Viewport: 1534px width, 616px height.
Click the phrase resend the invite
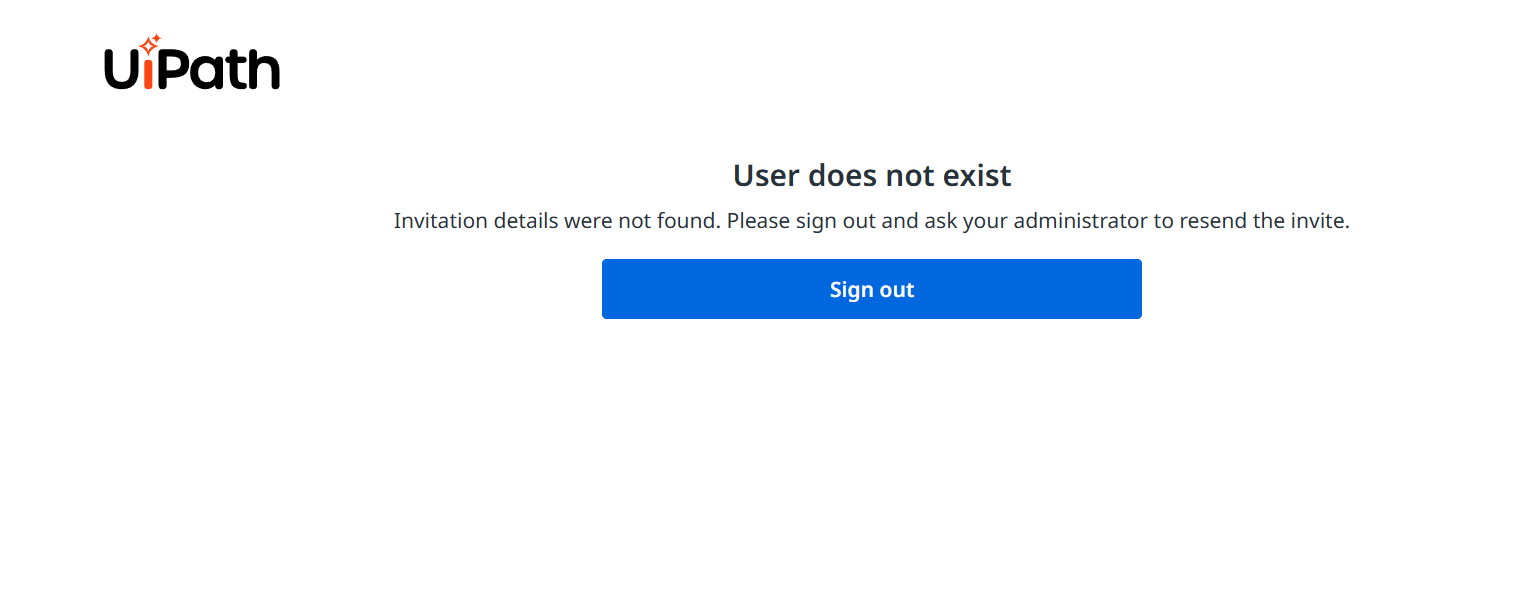[x=1265, y=221]
